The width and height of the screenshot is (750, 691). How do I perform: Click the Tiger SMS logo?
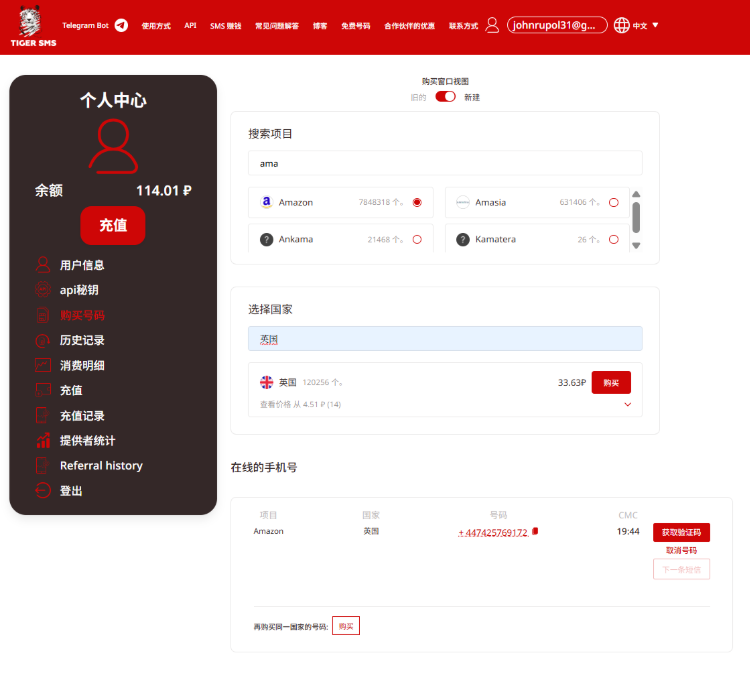coord(33,26)
